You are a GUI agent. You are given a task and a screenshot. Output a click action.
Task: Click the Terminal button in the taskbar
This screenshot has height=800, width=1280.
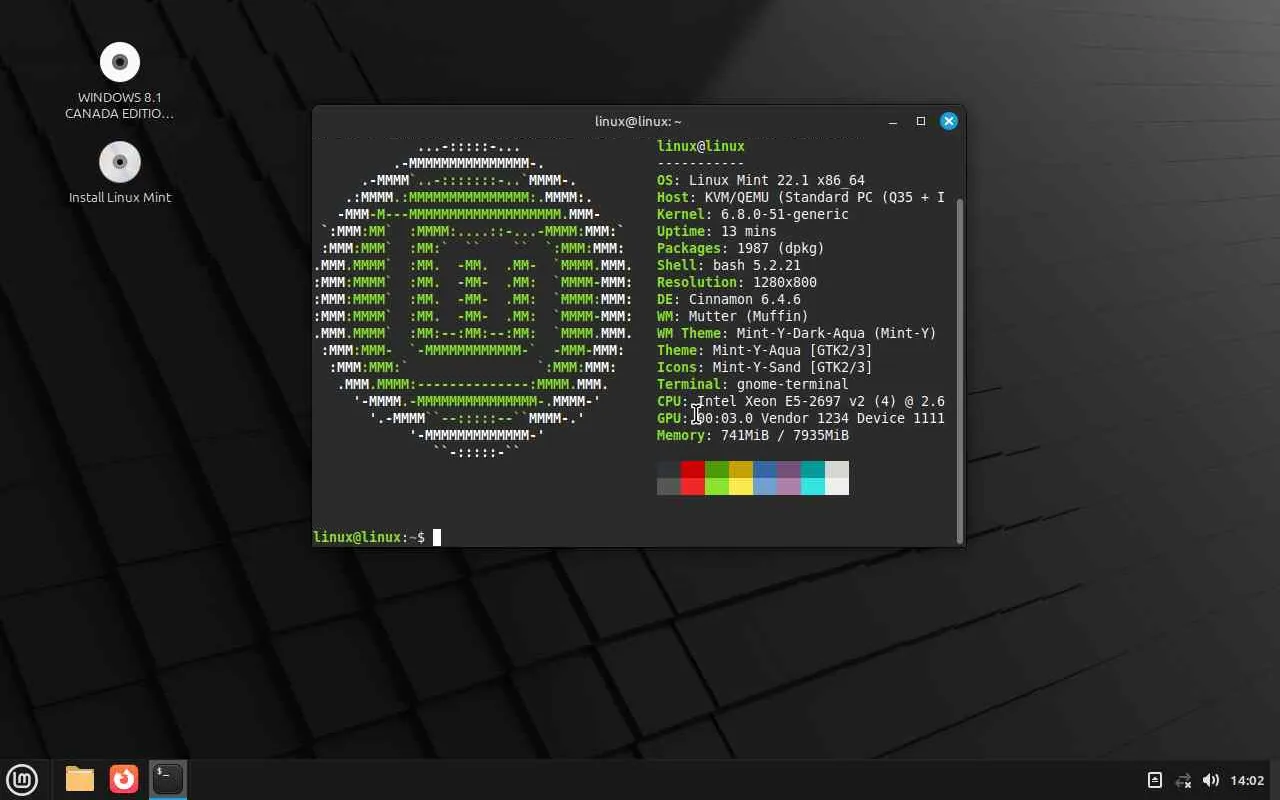[x=168, y=779]
